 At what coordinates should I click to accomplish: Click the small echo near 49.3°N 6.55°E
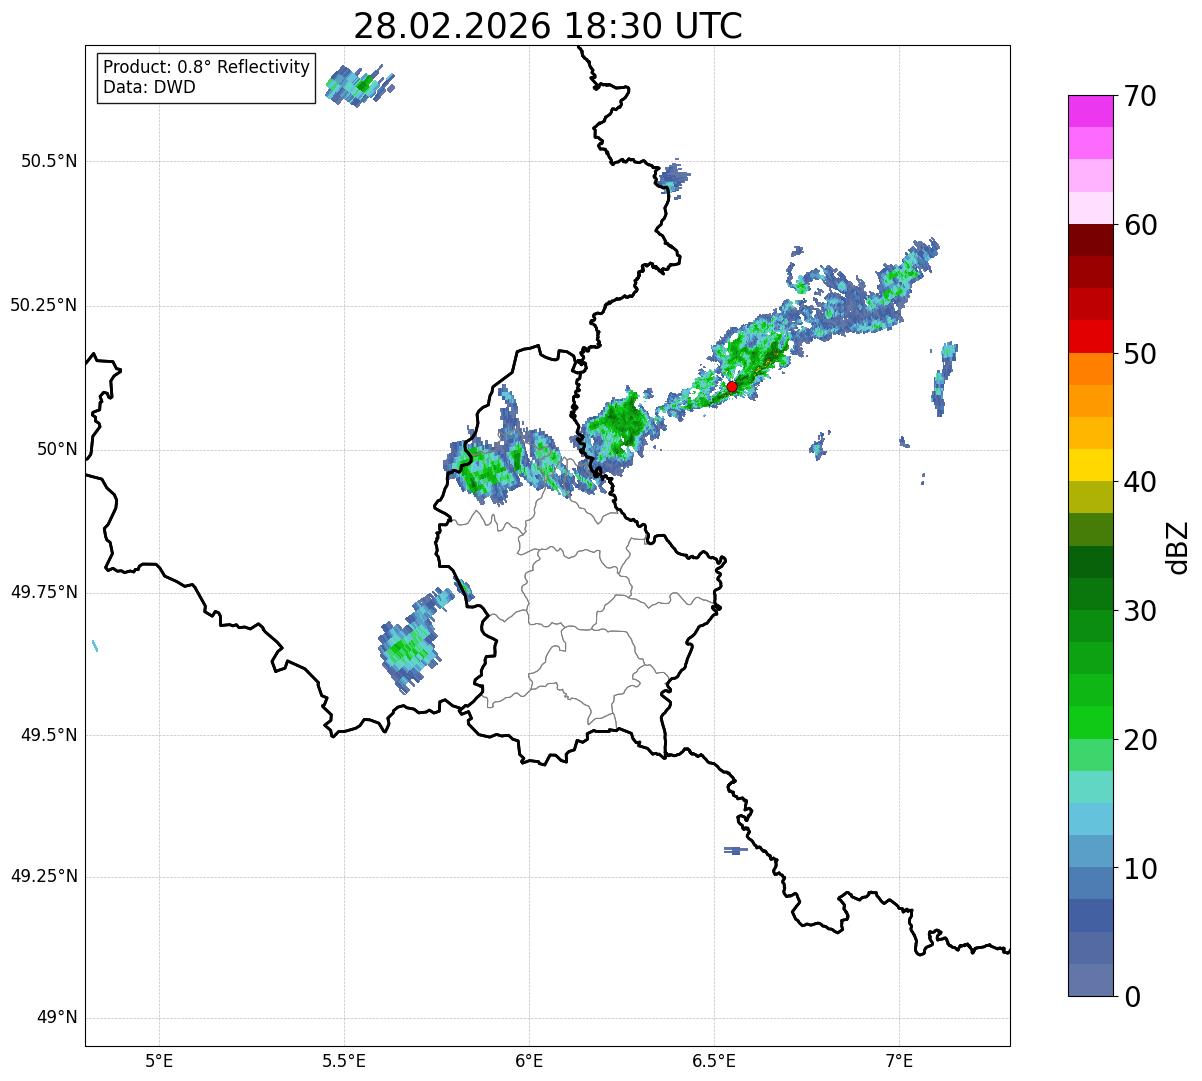(735, 850)
